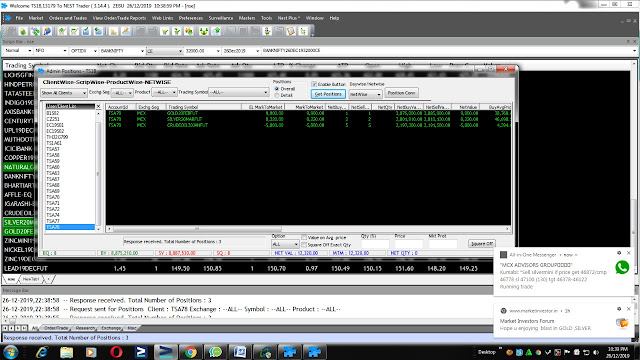Click the Mkt Prot input field
640x360 pixels.
(443, 244)
